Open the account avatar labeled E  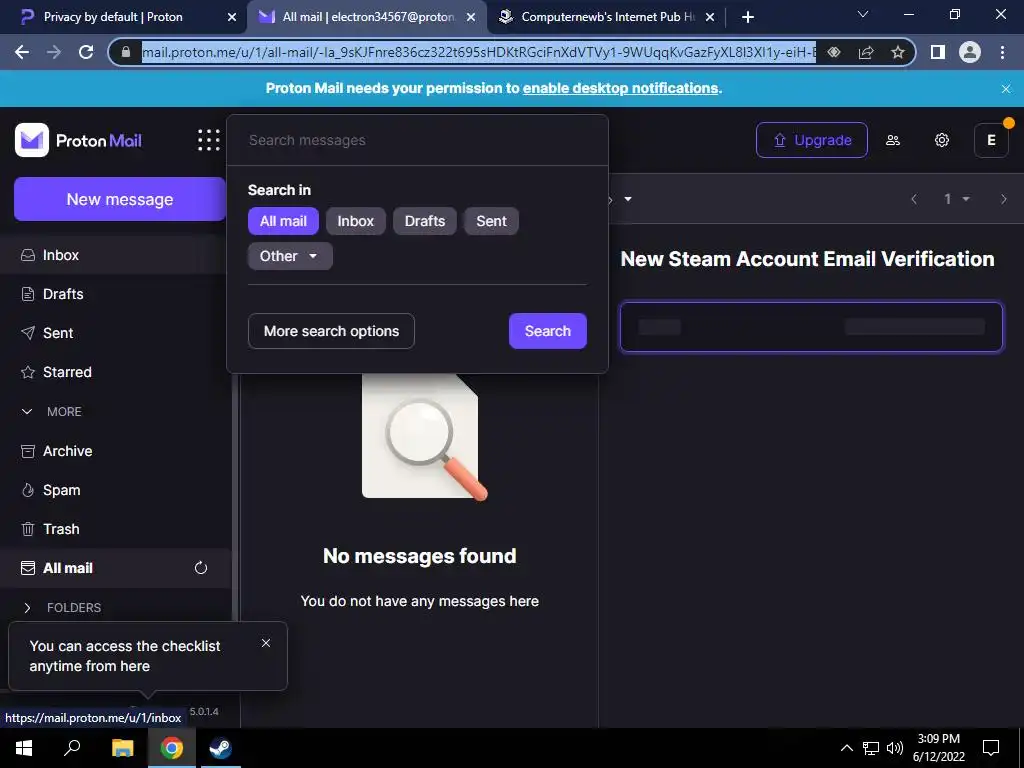click(991, 140)
